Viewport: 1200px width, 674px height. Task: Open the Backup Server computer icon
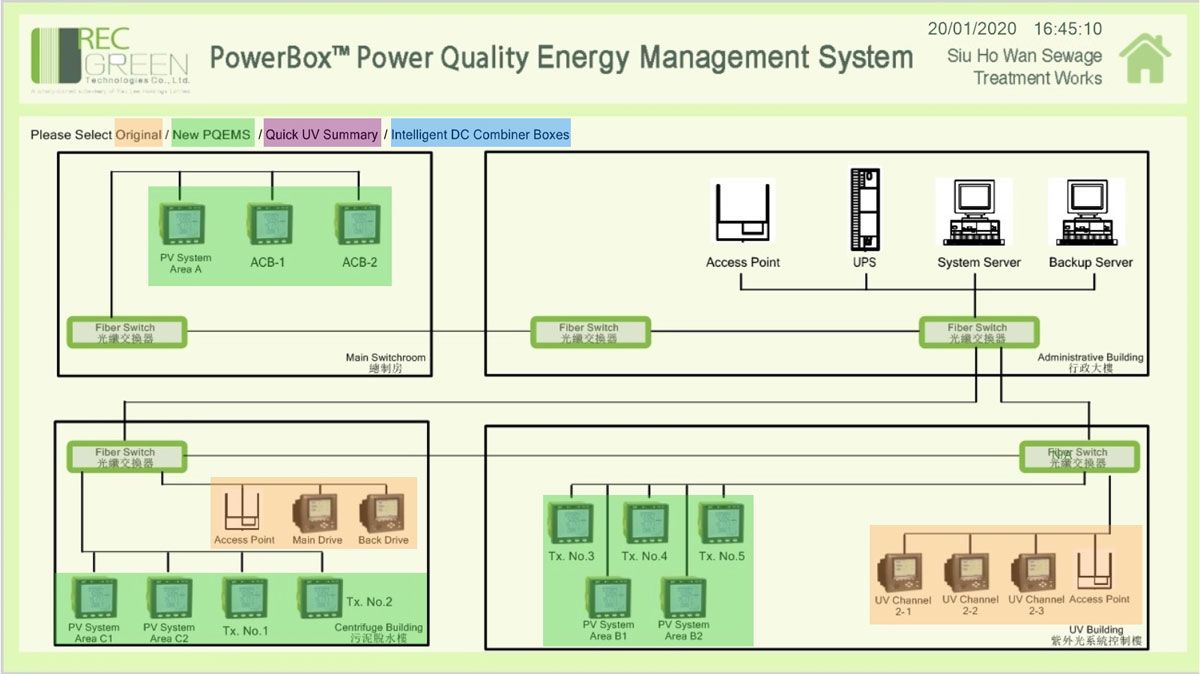pos(1086,212)
